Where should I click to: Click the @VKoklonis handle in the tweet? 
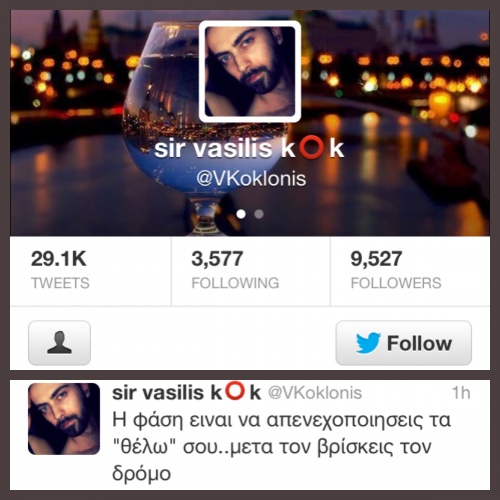click(315, 393)
